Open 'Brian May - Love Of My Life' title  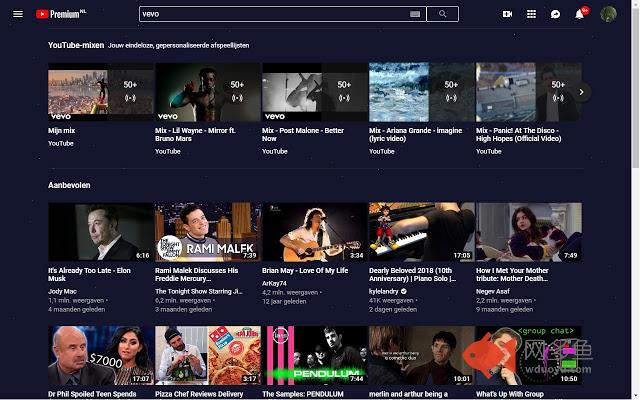305,271
